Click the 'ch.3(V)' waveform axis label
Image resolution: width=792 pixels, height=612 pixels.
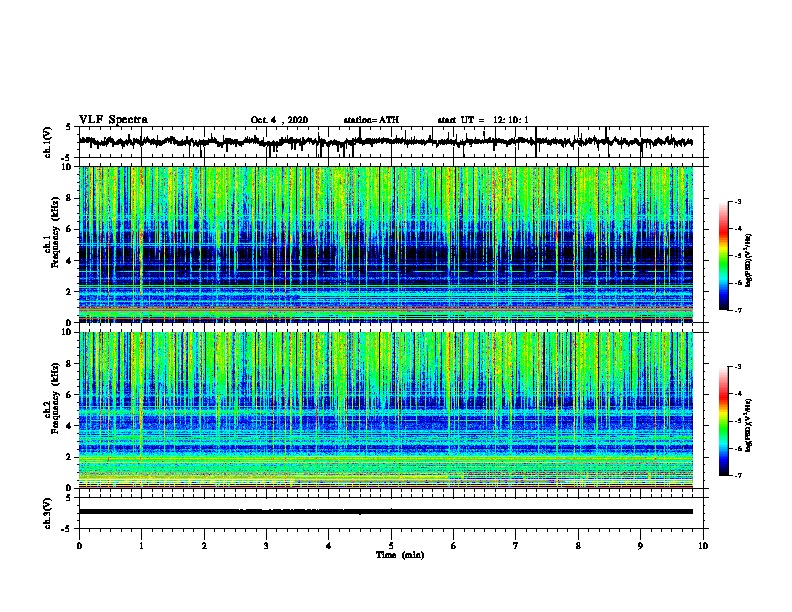(48, 513)
